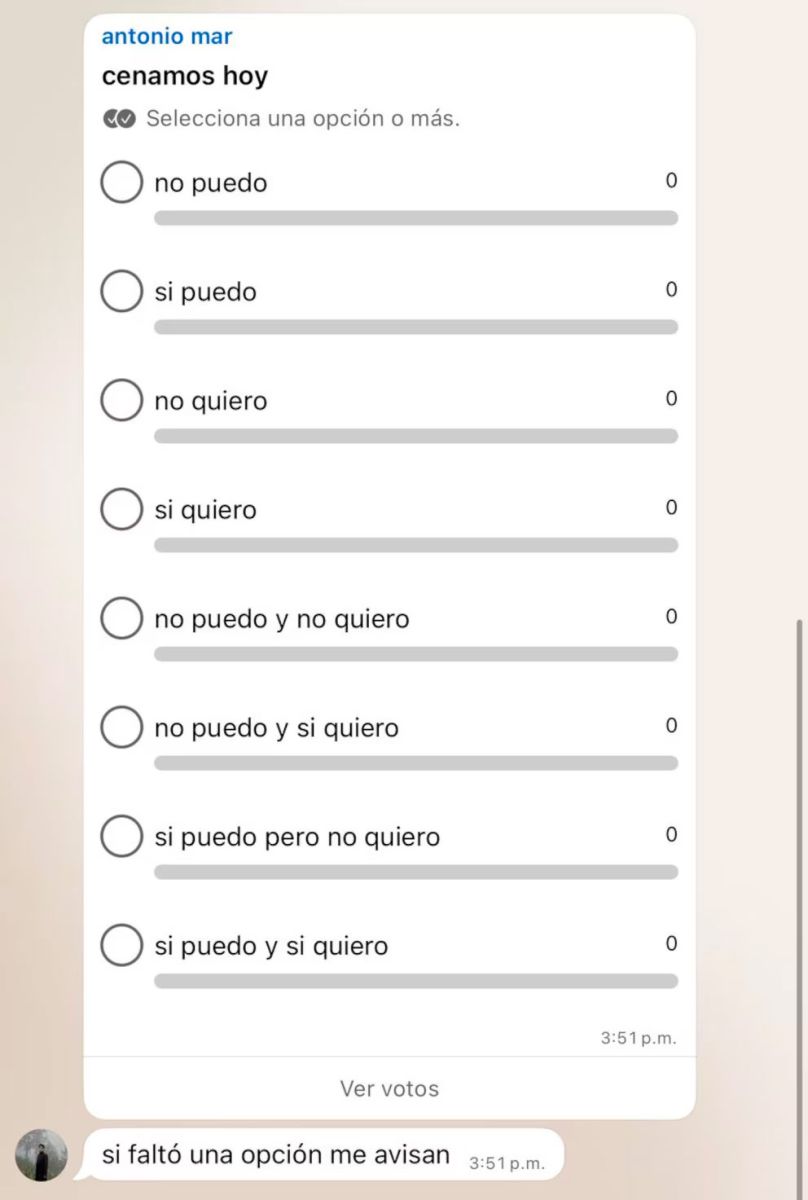Click the 'si puedo y si quiero' vote bar

point(415,981)
